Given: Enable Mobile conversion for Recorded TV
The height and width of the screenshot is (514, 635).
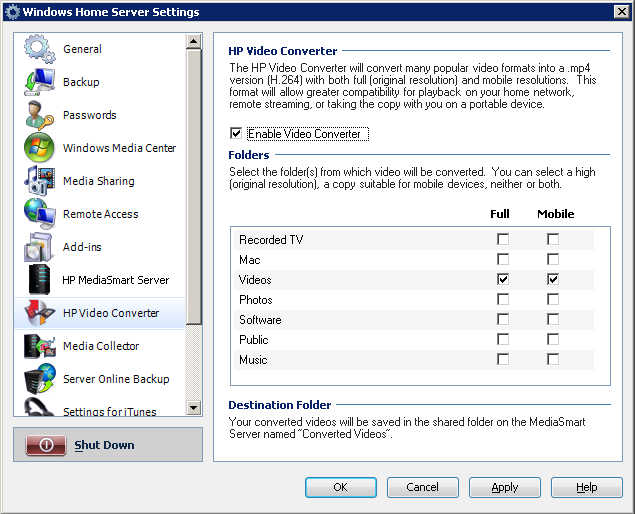Looking at the screenshot, I should point(553,239).
